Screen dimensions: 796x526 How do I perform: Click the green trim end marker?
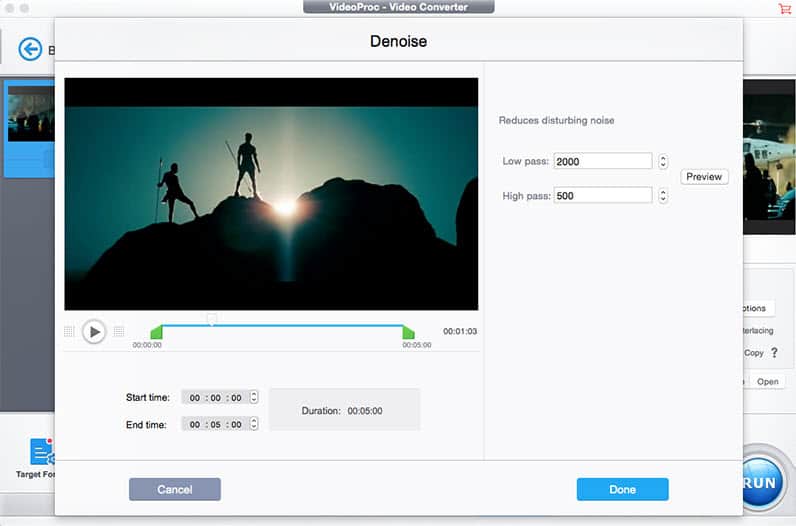[409, 332]
